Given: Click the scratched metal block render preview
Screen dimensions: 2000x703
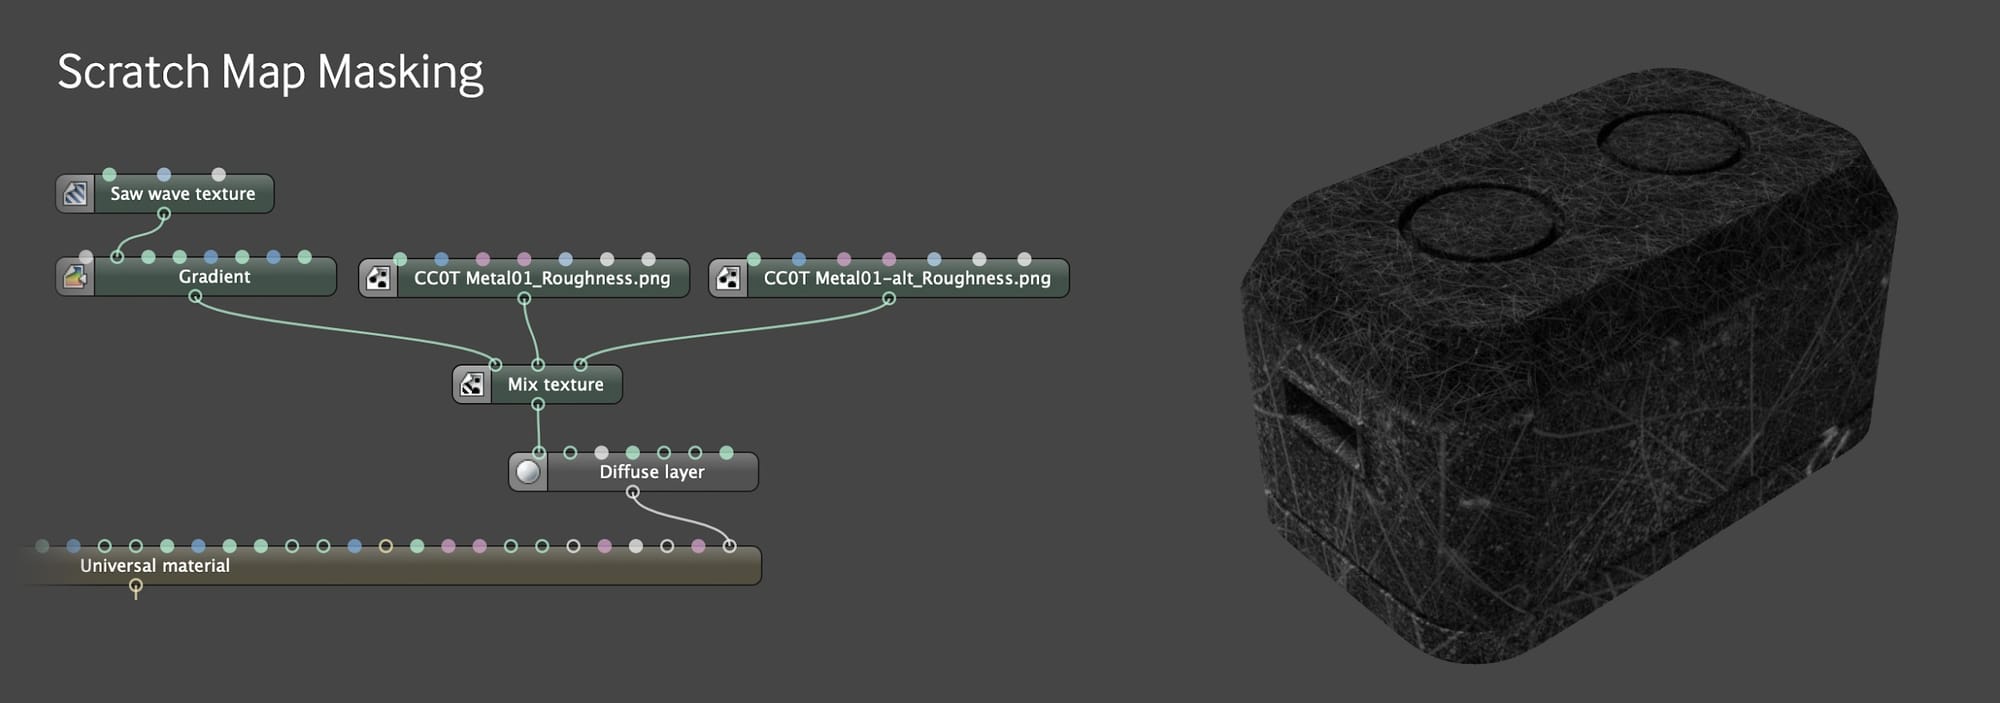Looking at the screenshot, I should pyautogui.click(x=1568, y=365).
